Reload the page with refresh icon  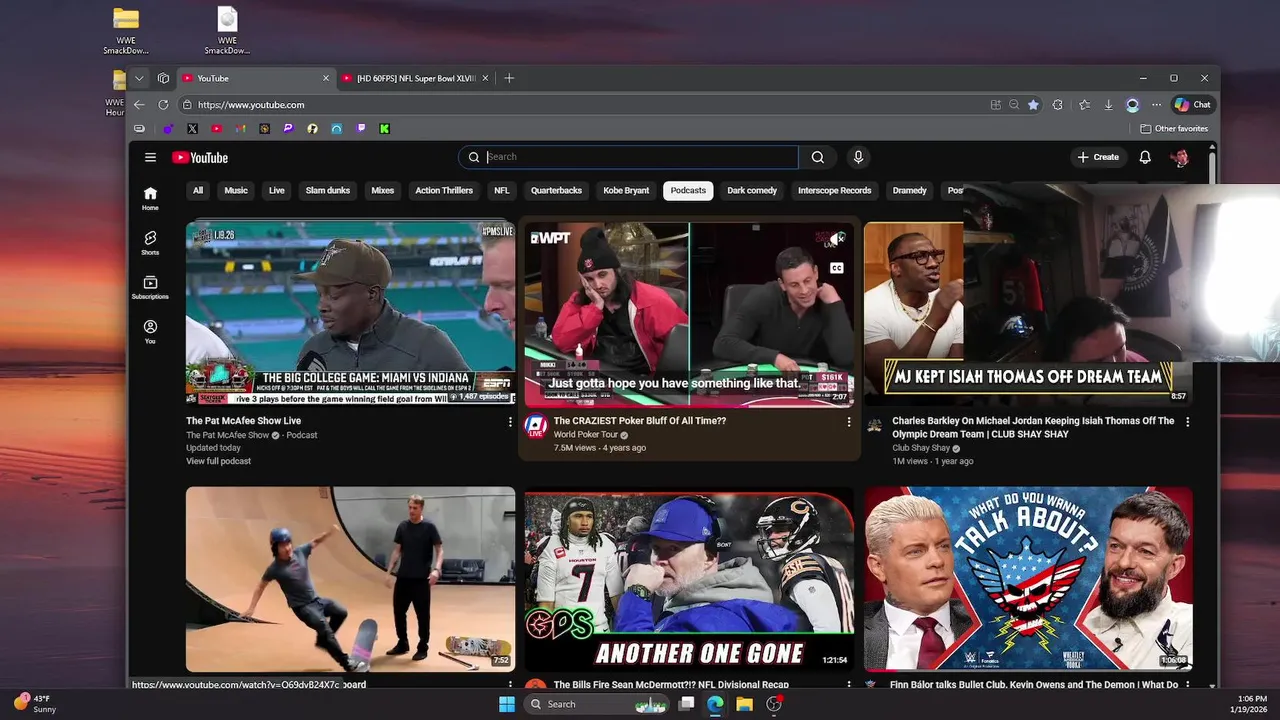(163, 104)
